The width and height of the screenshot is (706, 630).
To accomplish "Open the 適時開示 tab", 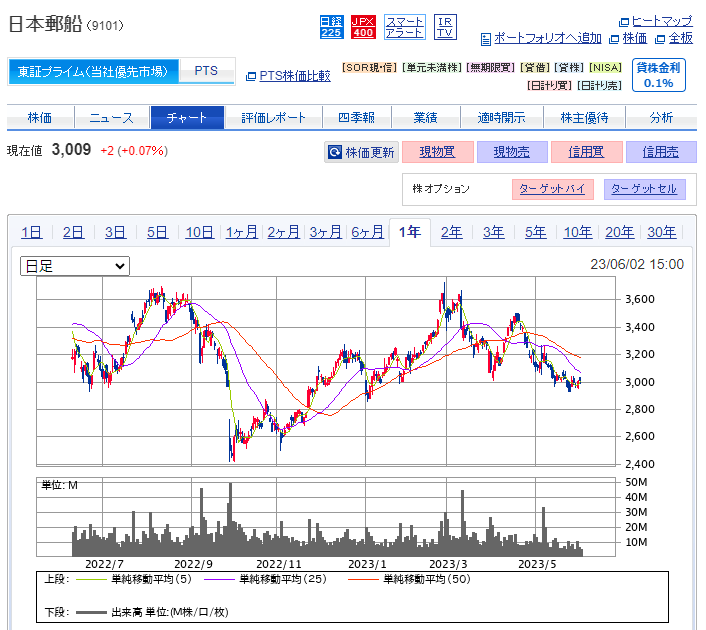I will [x=502, y=118].
